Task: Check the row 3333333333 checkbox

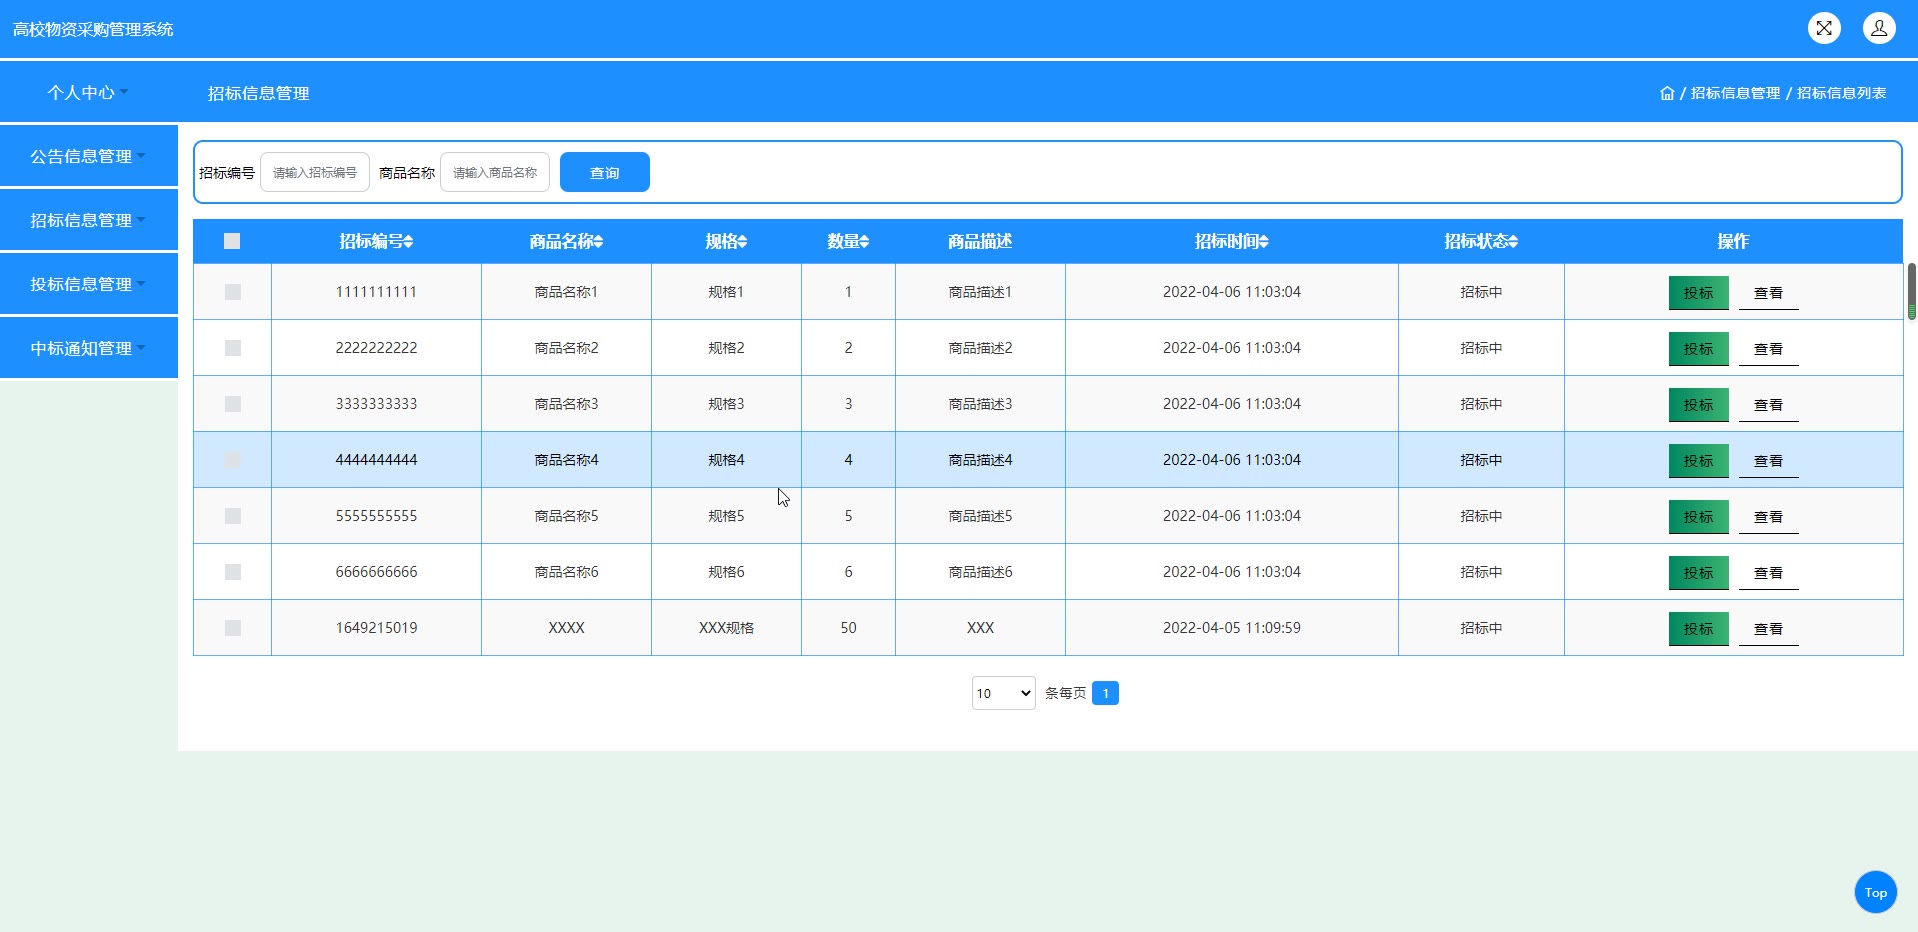Action: (x=233, y=404)
